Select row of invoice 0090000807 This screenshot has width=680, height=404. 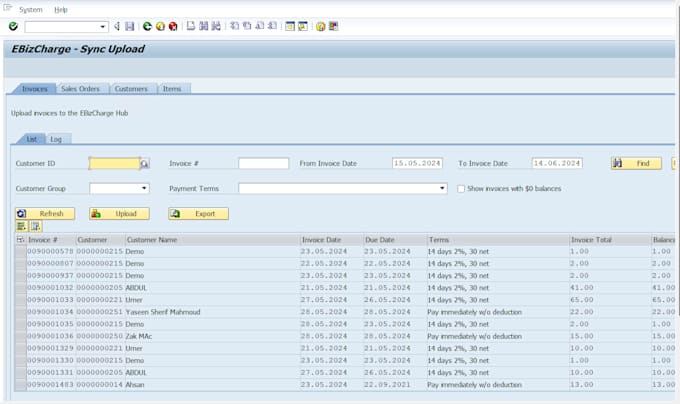[x=20, y=264]
